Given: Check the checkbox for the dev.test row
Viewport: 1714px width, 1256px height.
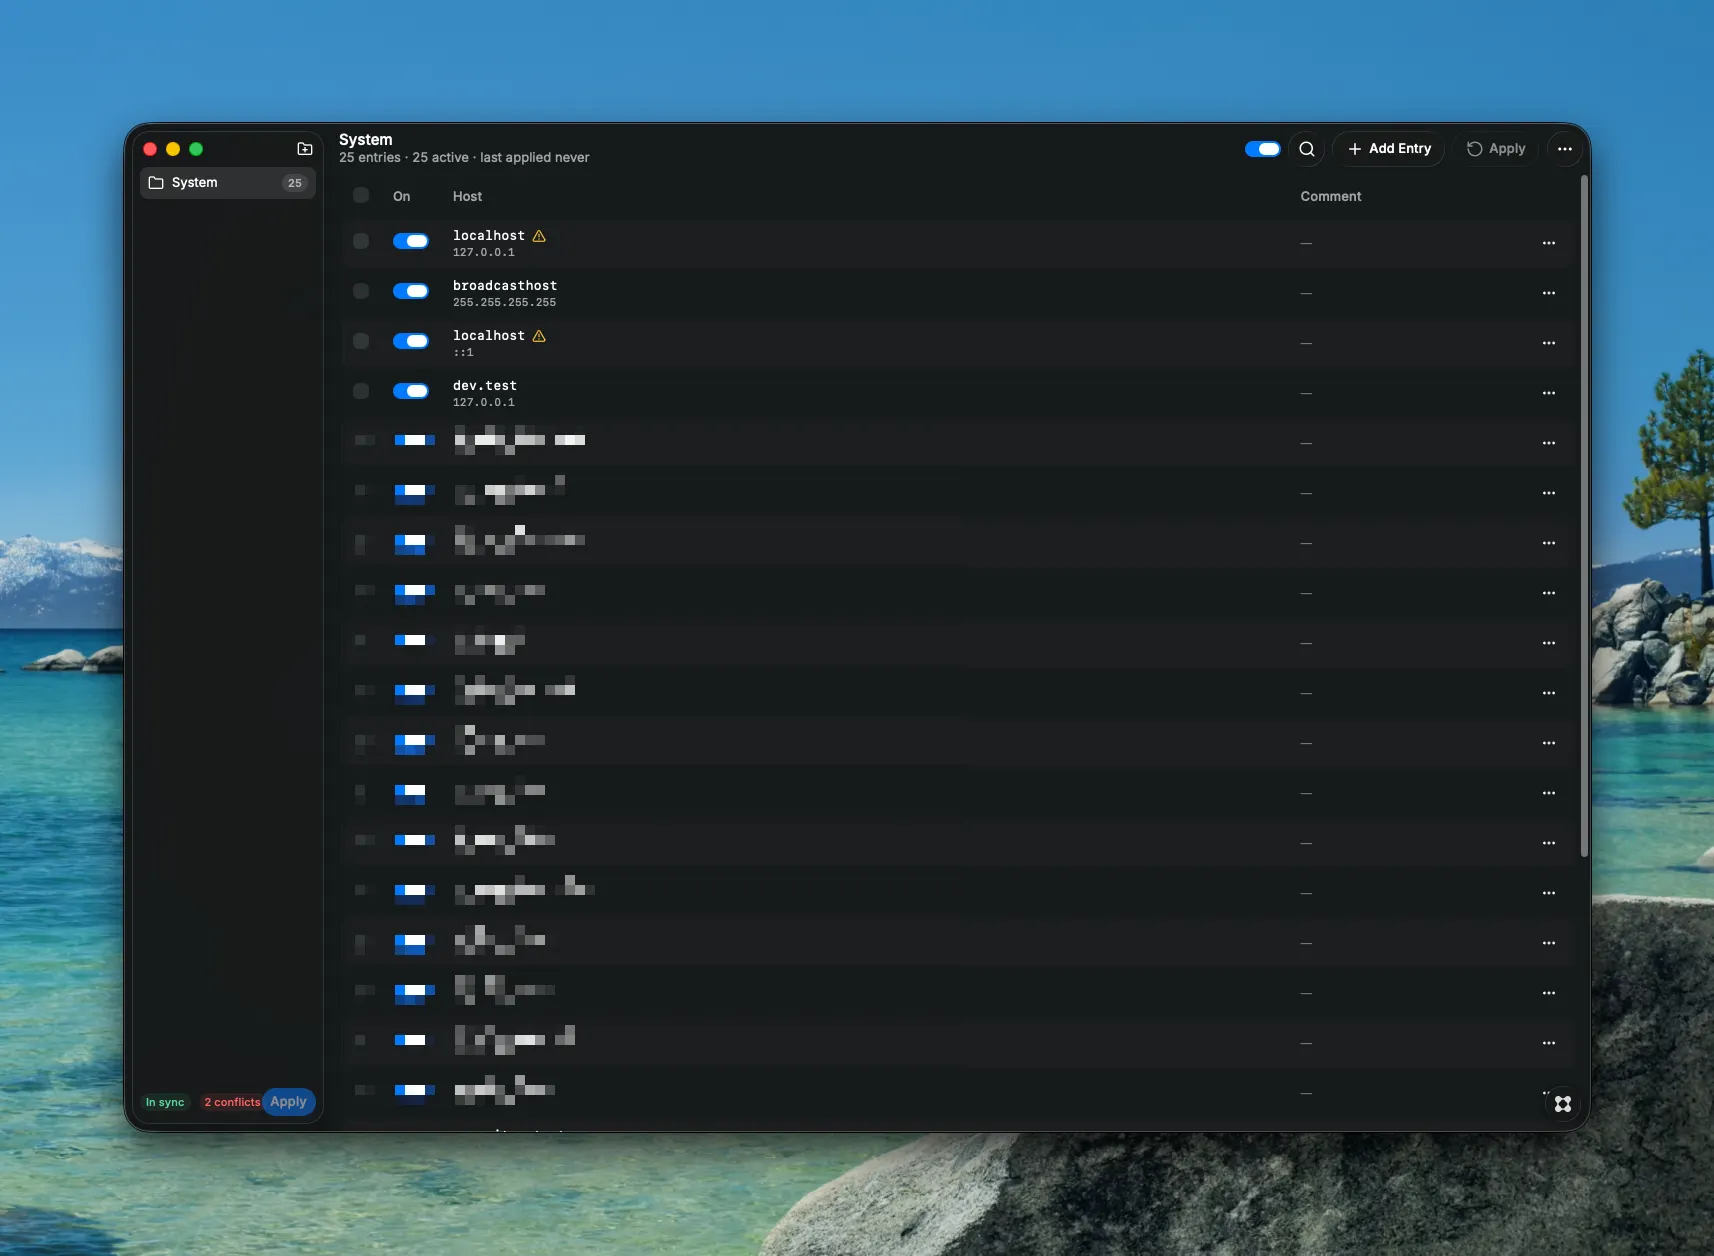Looking at the screenshot, I should point(361,391).
